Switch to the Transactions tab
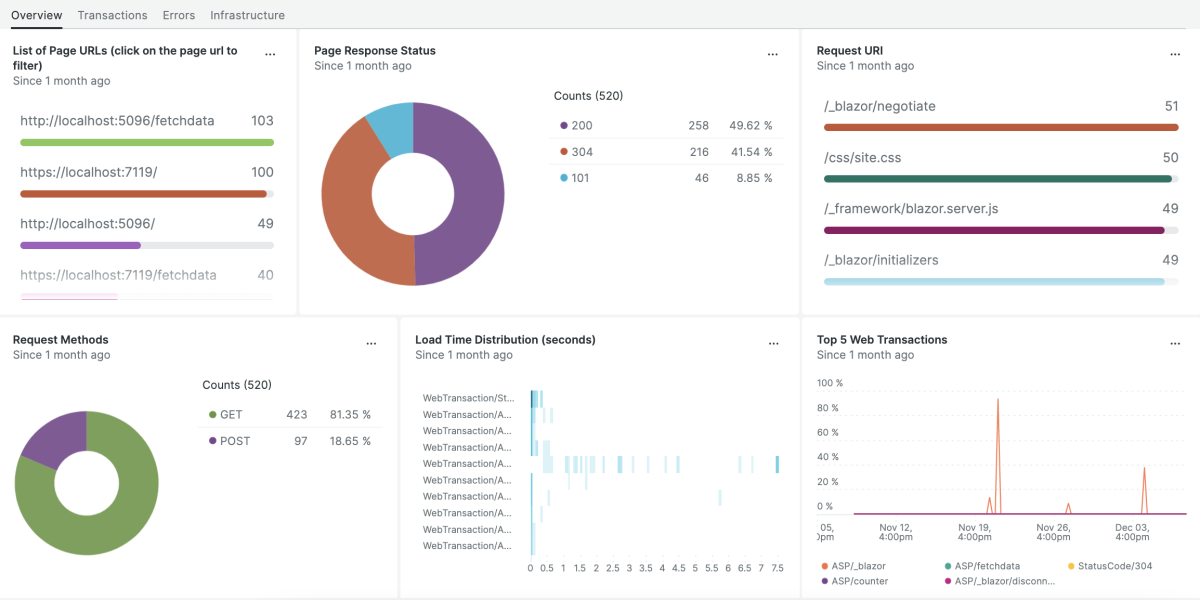The image size is (1200, 600). click(112, 15)
